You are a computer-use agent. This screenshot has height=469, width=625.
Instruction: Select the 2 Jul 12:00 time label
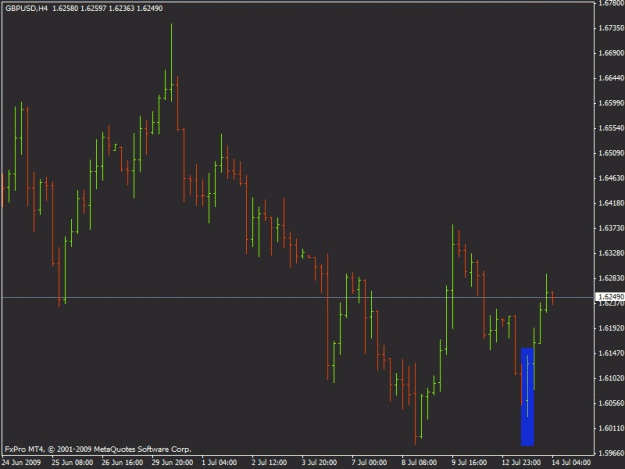coord(269,463)
